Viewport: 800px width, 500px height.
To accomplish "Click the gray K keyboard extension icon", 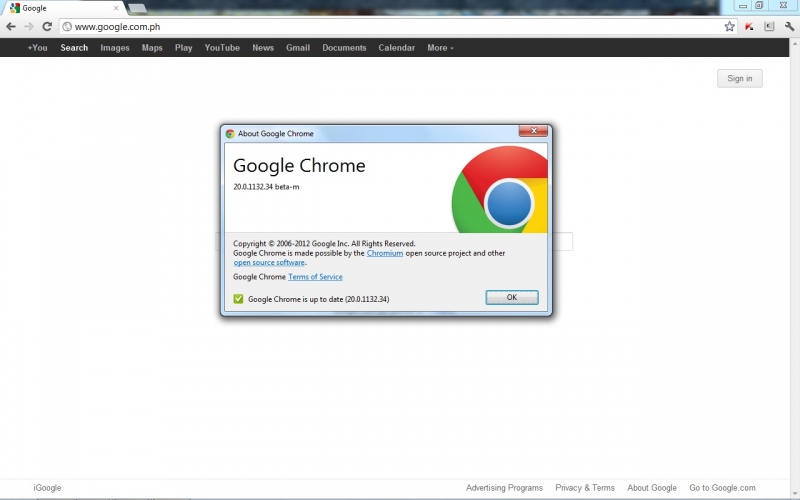I will (x=769, y=27).
